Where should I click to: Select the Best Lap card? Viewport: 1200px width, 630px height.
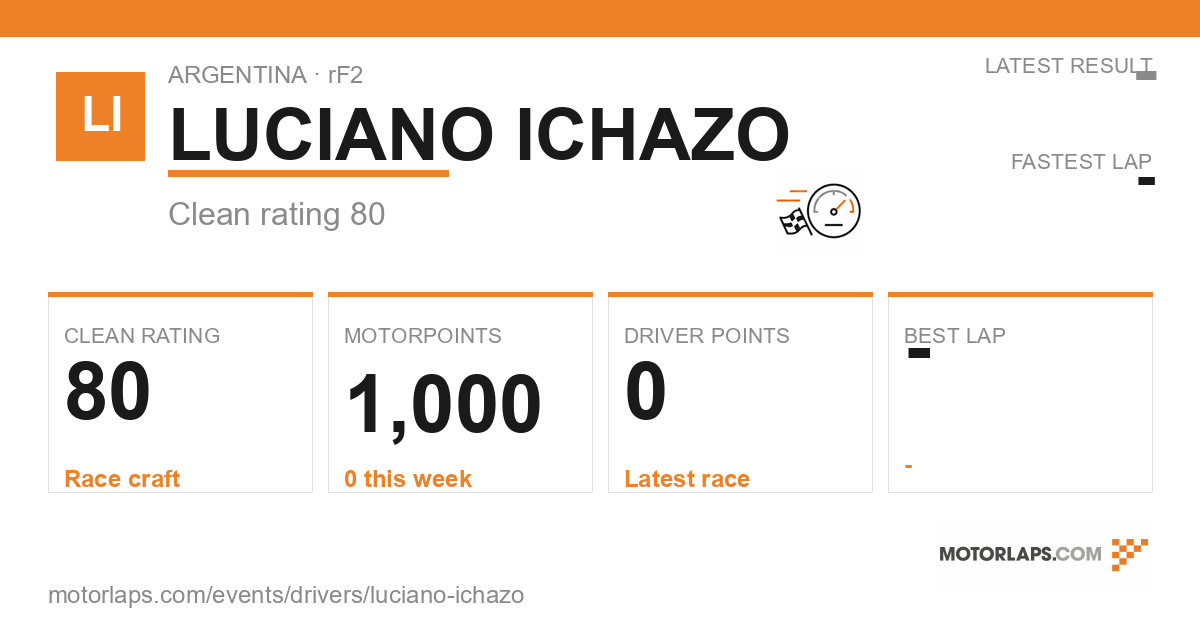click(1020, 393)
